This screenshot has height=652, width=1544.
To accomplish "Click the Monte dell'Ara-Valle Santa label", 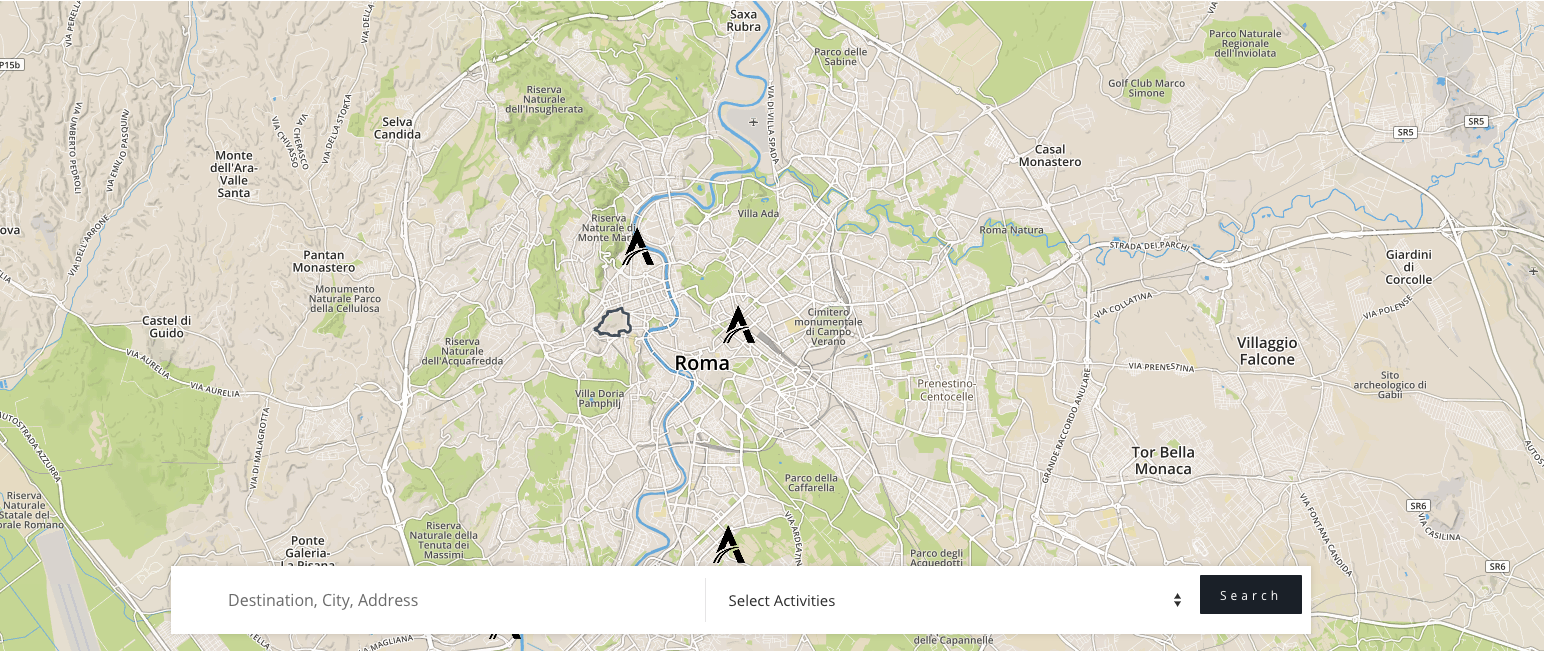I will 234,174.
